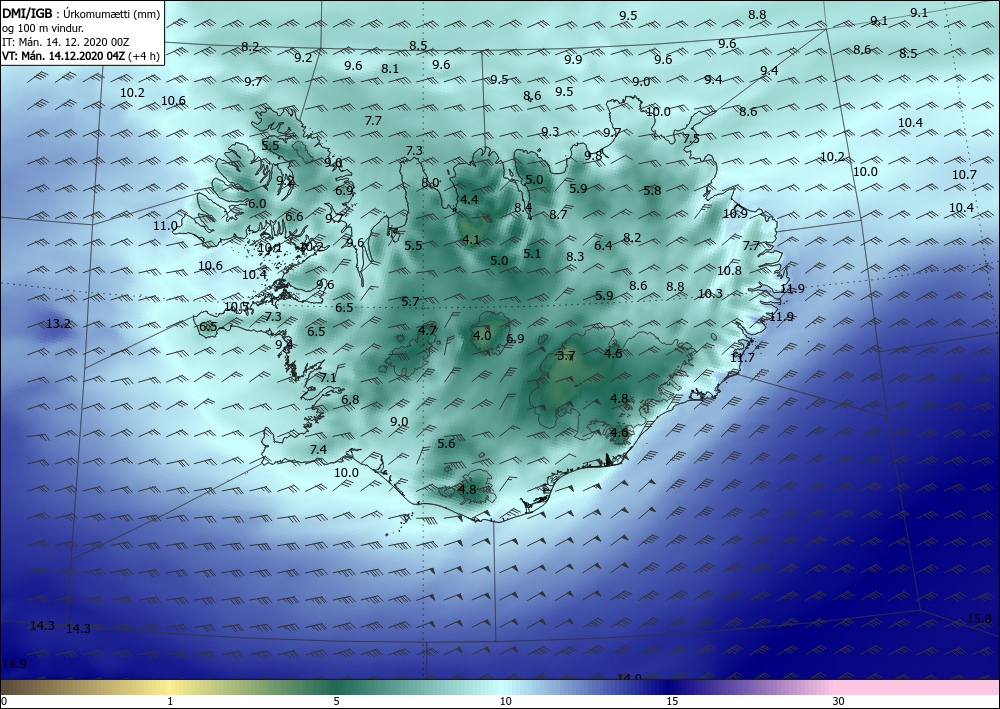The height and width of the screenshot is (709, 1000).
Task: Click the 10.7 value on the map
Action: [964, 175]
